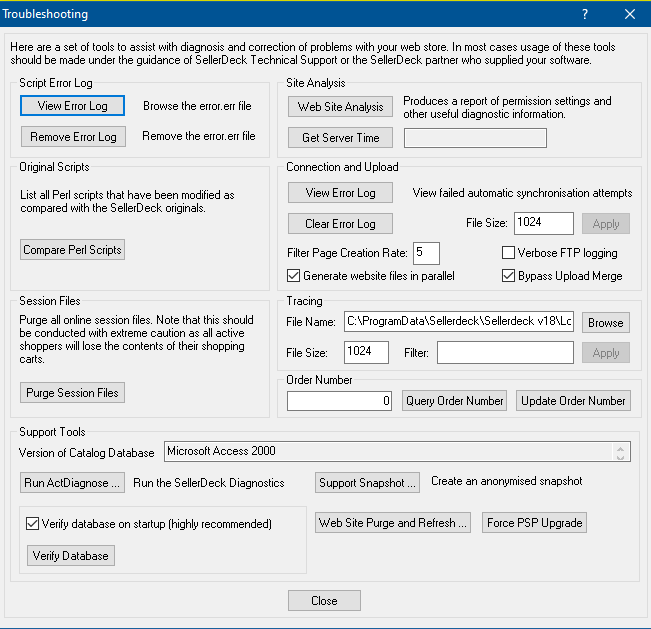651x629 pixels.
Task: Browse for the tracing file name
Action: coord(605,323)
